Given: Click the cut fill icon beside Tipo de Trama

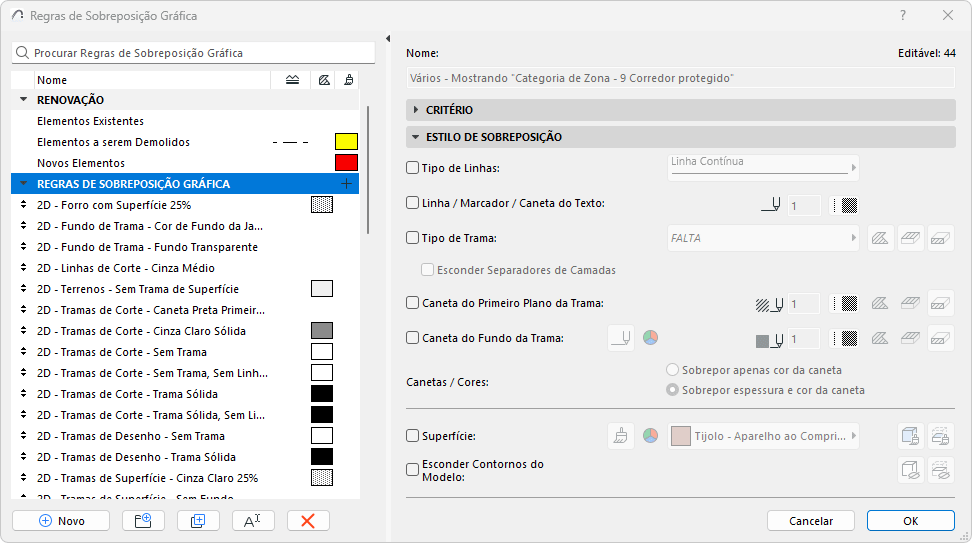Looking at the screenshot, I should pos(880,238).
